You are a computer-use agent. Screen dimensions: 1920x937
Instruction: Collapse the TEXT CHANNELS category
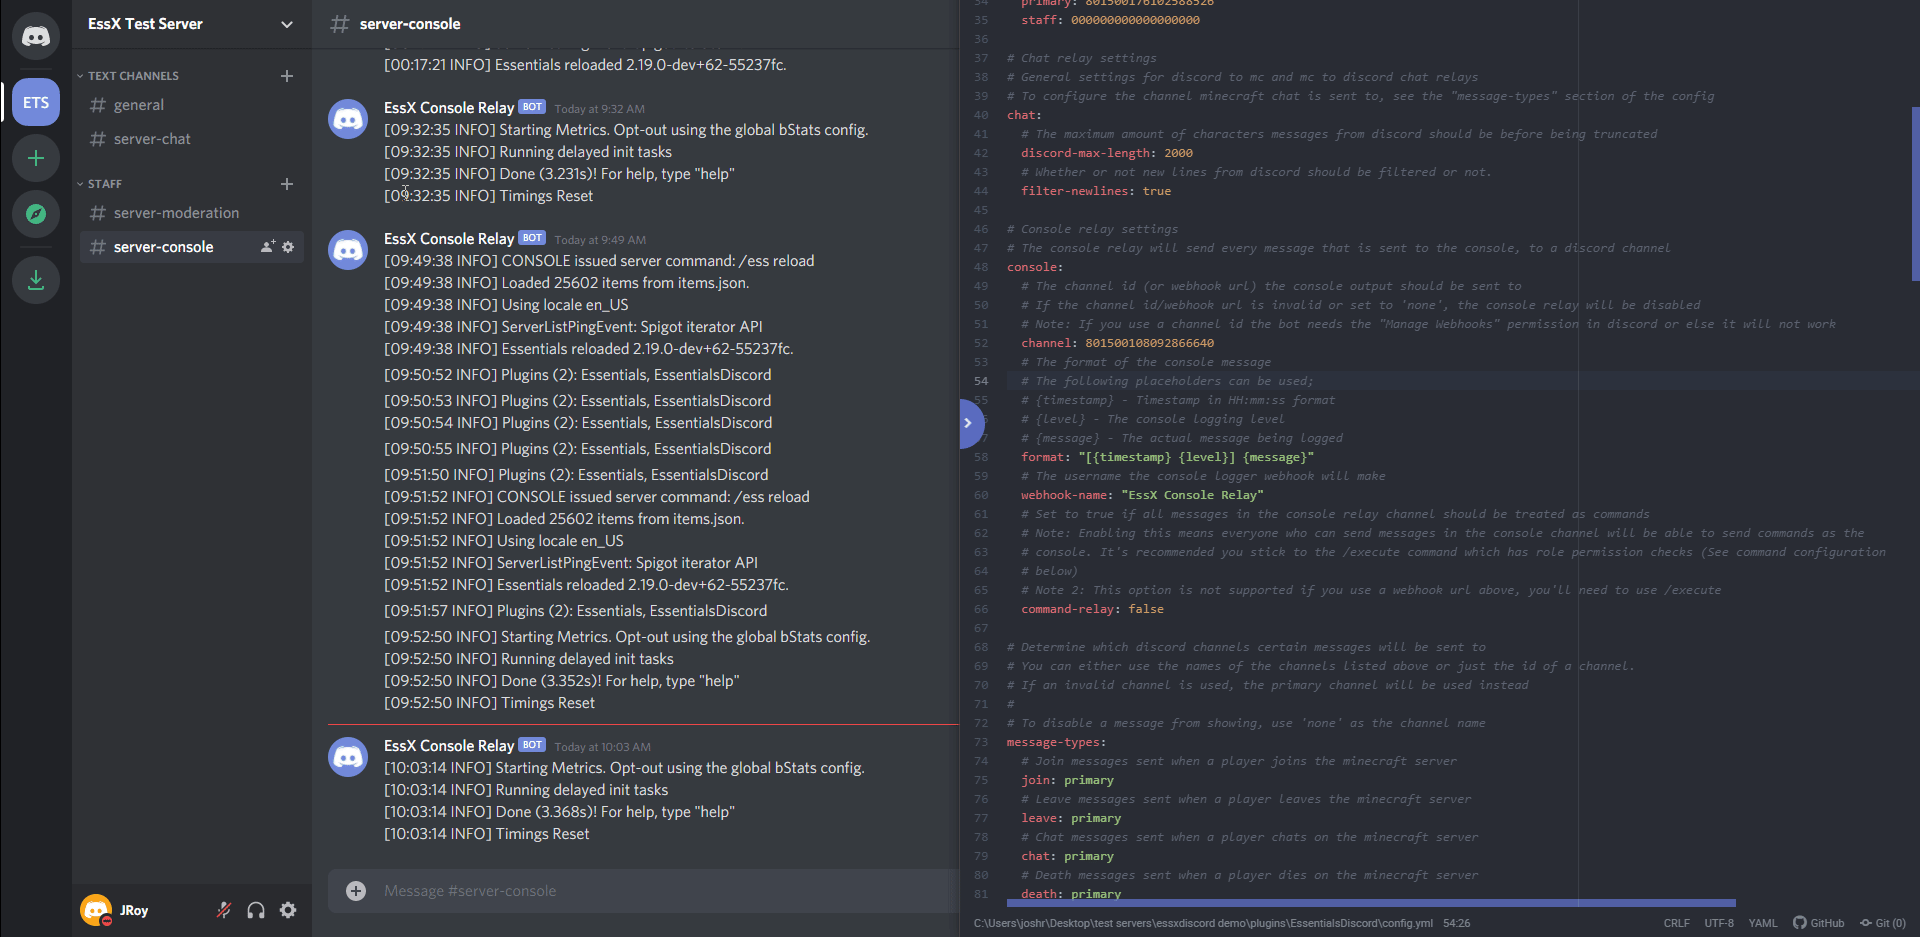pyautogui.click(x=130, y=76)
